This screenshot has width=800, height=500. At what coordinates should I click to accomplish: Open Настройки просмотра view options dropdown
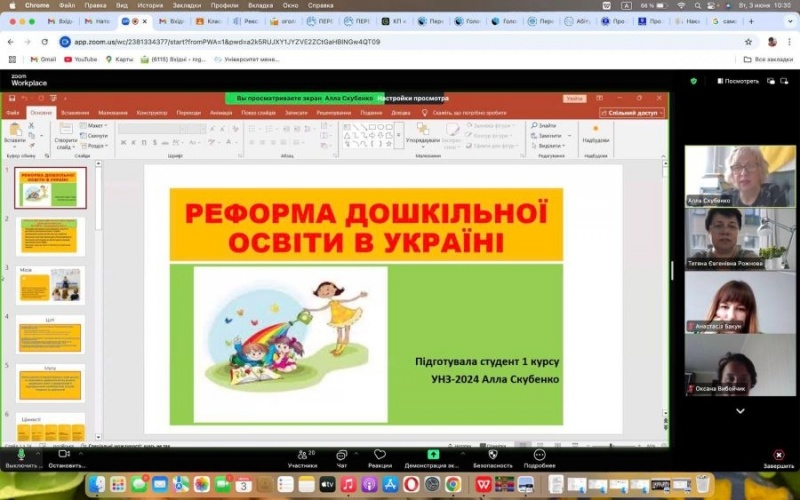click(x=414, y=98)
